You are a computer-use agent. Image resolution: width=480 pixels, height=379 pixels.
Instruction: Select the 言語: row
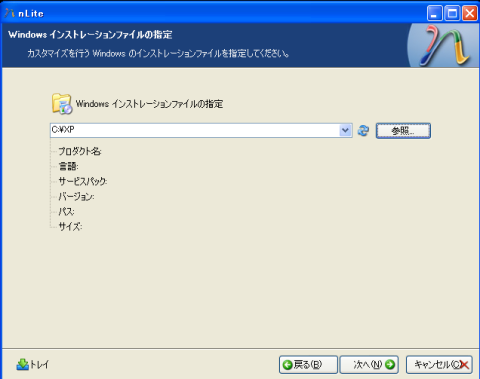[68, 166]
